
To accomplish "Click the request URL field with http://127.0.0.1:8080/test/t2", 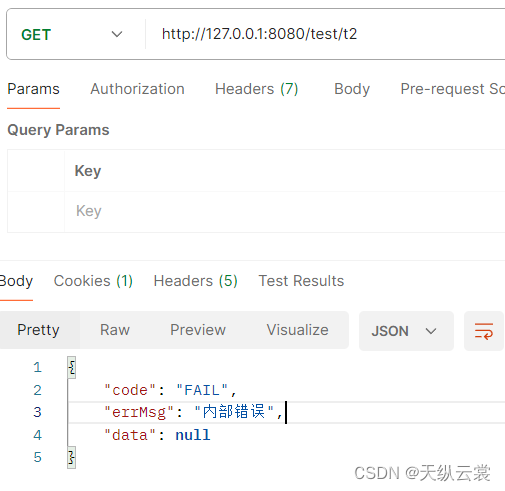I will (259, 34).
